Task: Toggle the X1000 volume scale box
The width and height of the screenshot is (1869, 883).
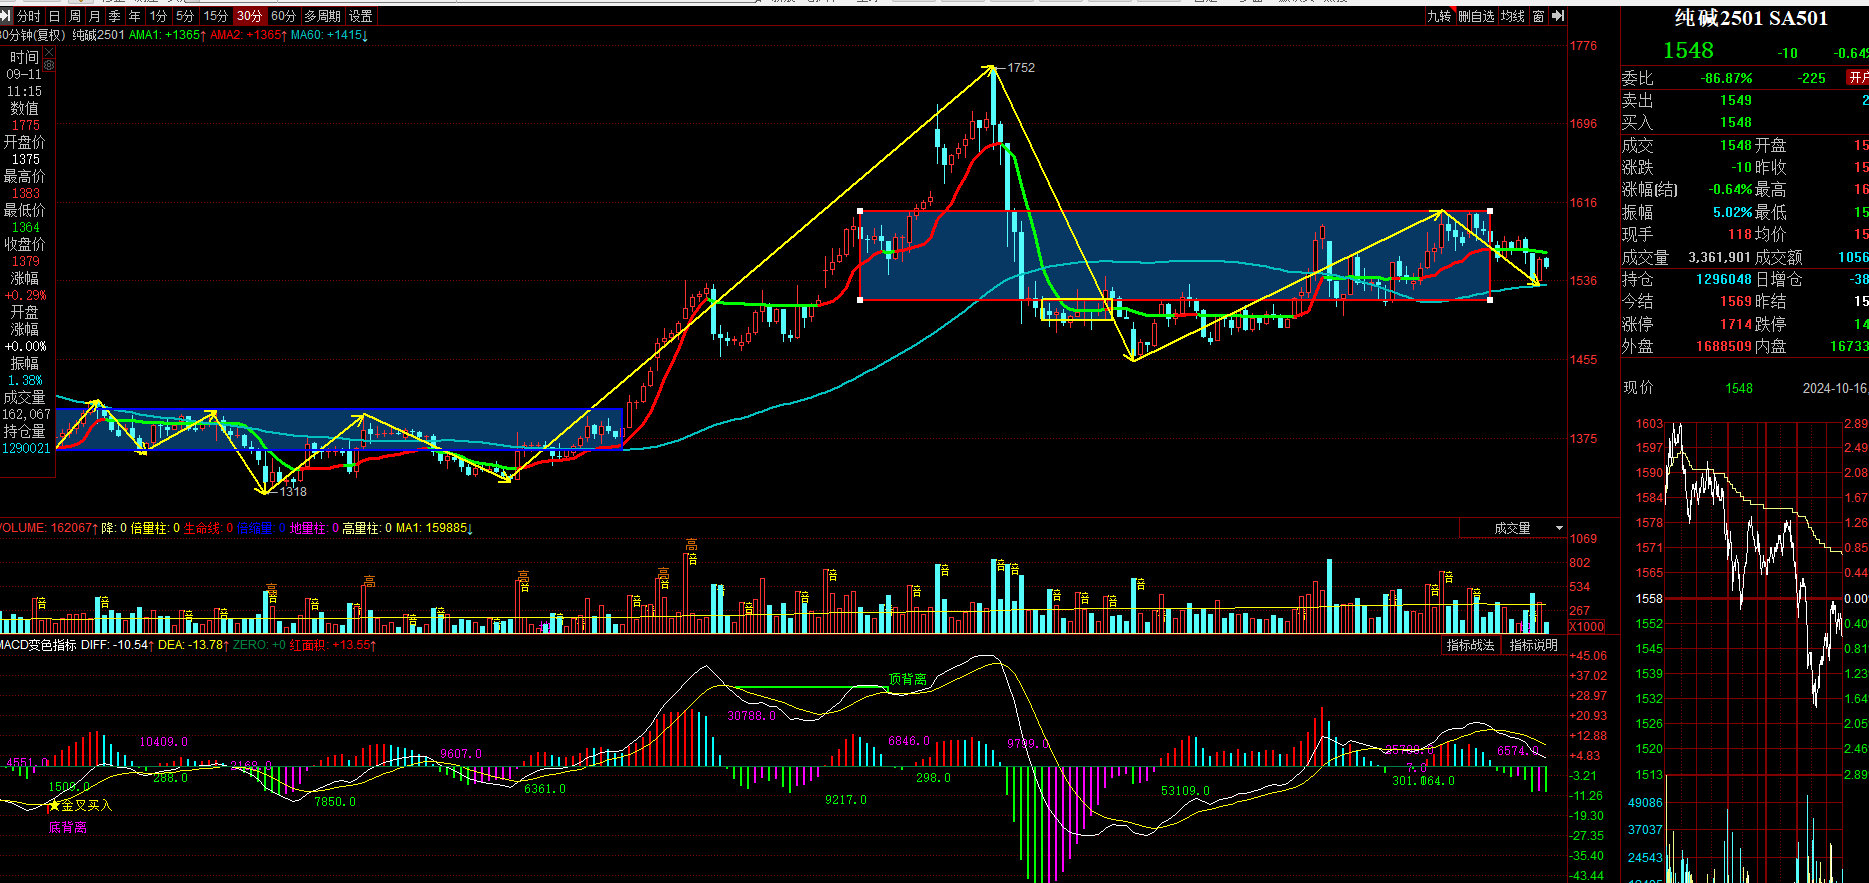Action: coord(1586,627)
